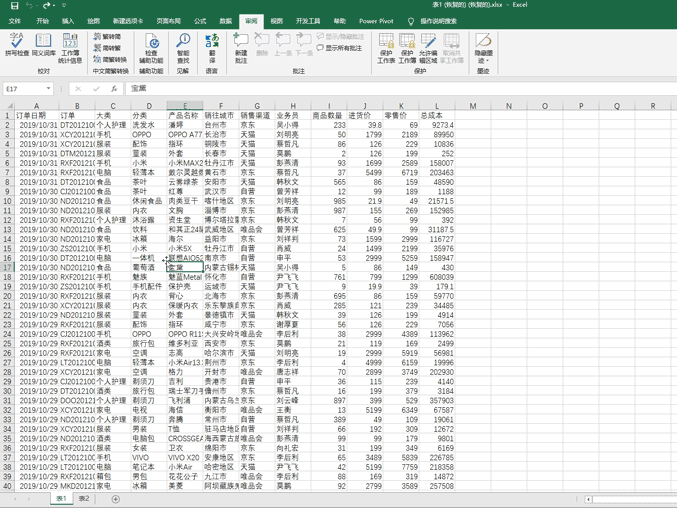The width and height of the screenshot is (677, 508).
Task: Check accessibility (检查辅助功能)
Action: 151,48
